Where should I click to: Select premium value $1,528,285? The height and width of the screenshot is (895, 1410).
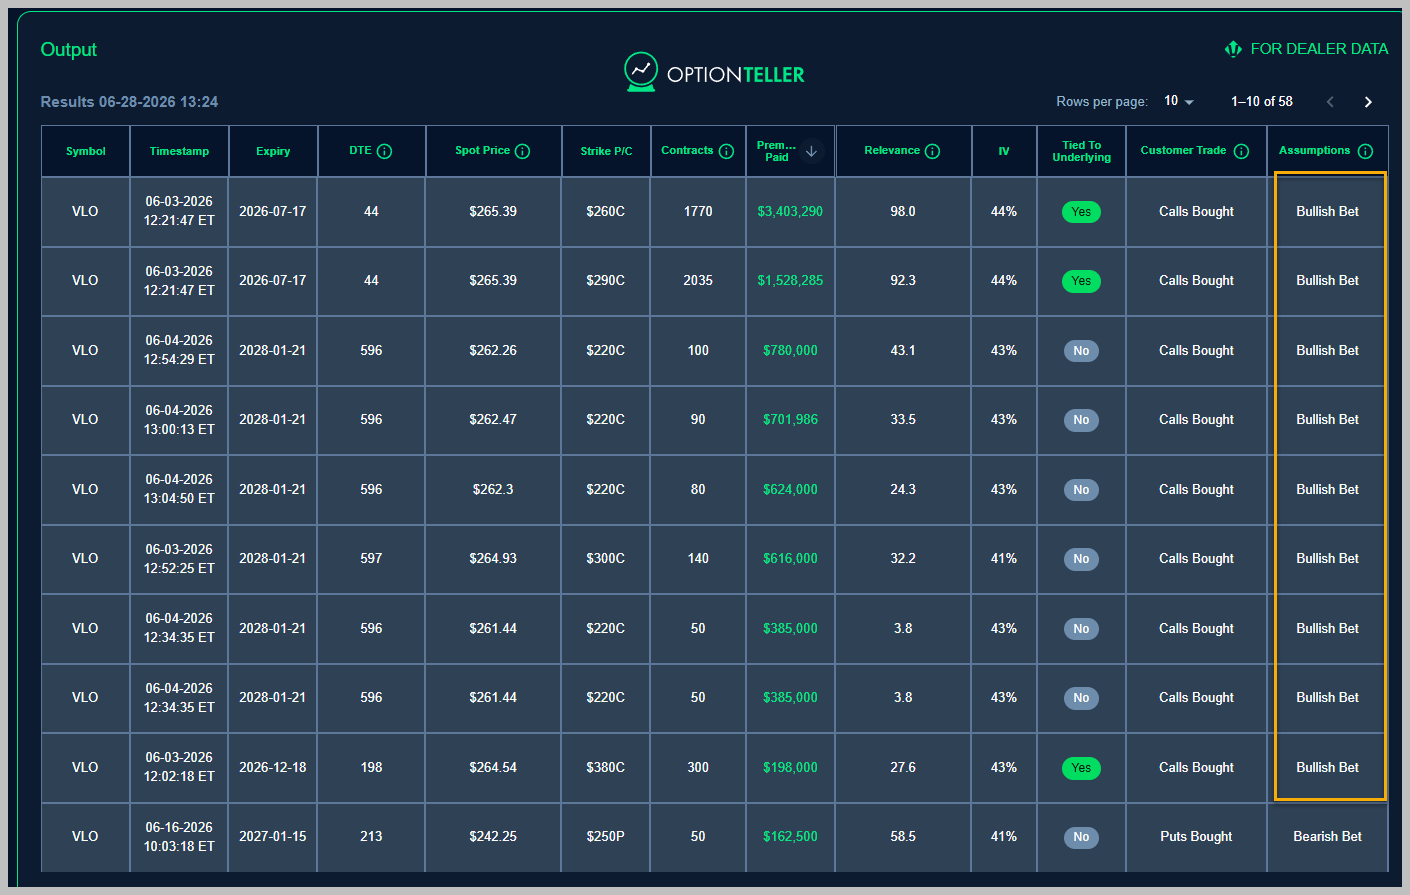coord(790,280)
